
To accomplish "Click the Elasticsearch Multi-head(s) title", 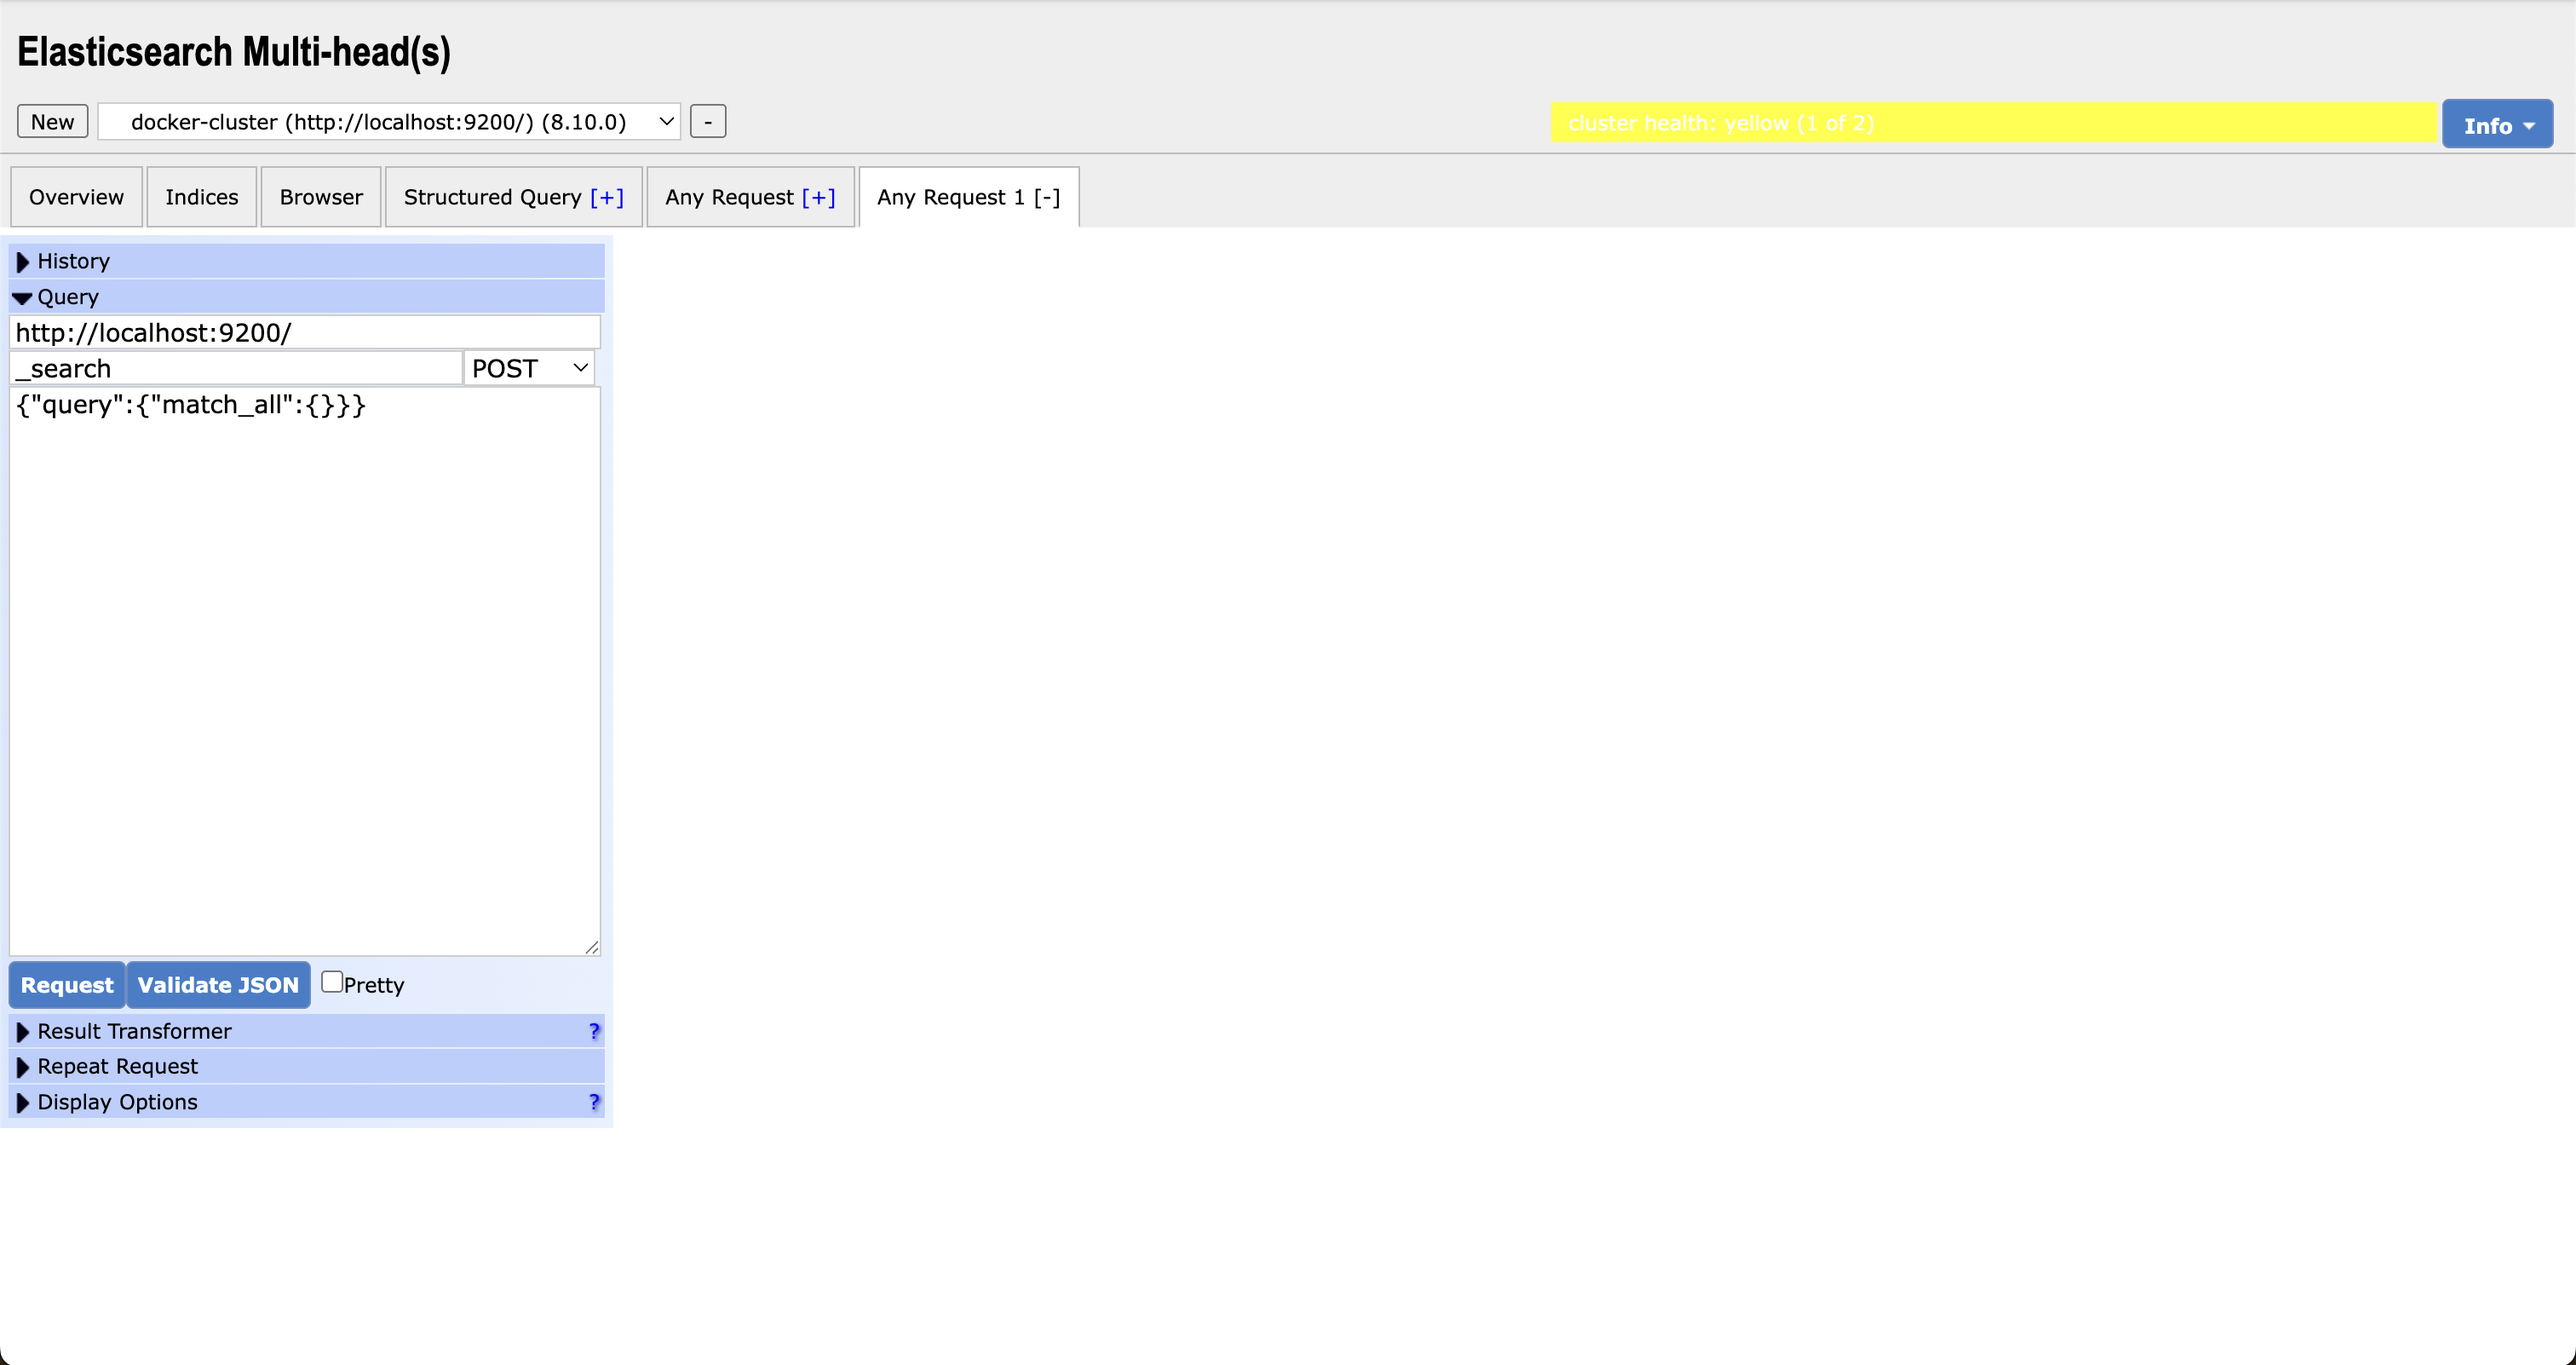I will 234,52.
